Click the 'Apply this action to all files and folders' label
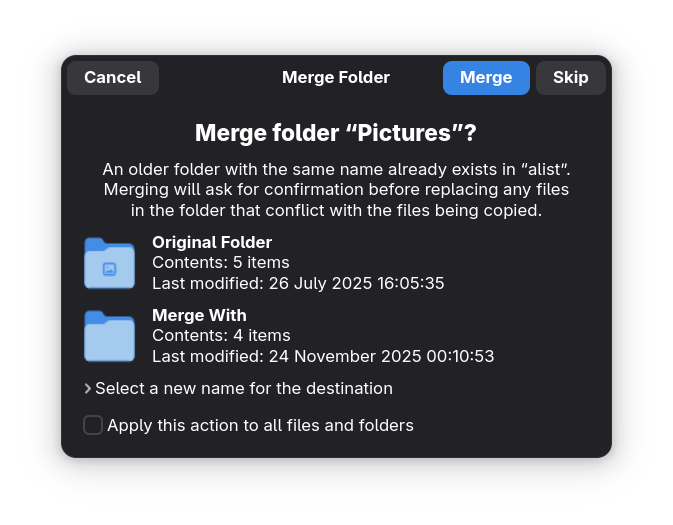 pyautogui.click(x=260, y=425)
